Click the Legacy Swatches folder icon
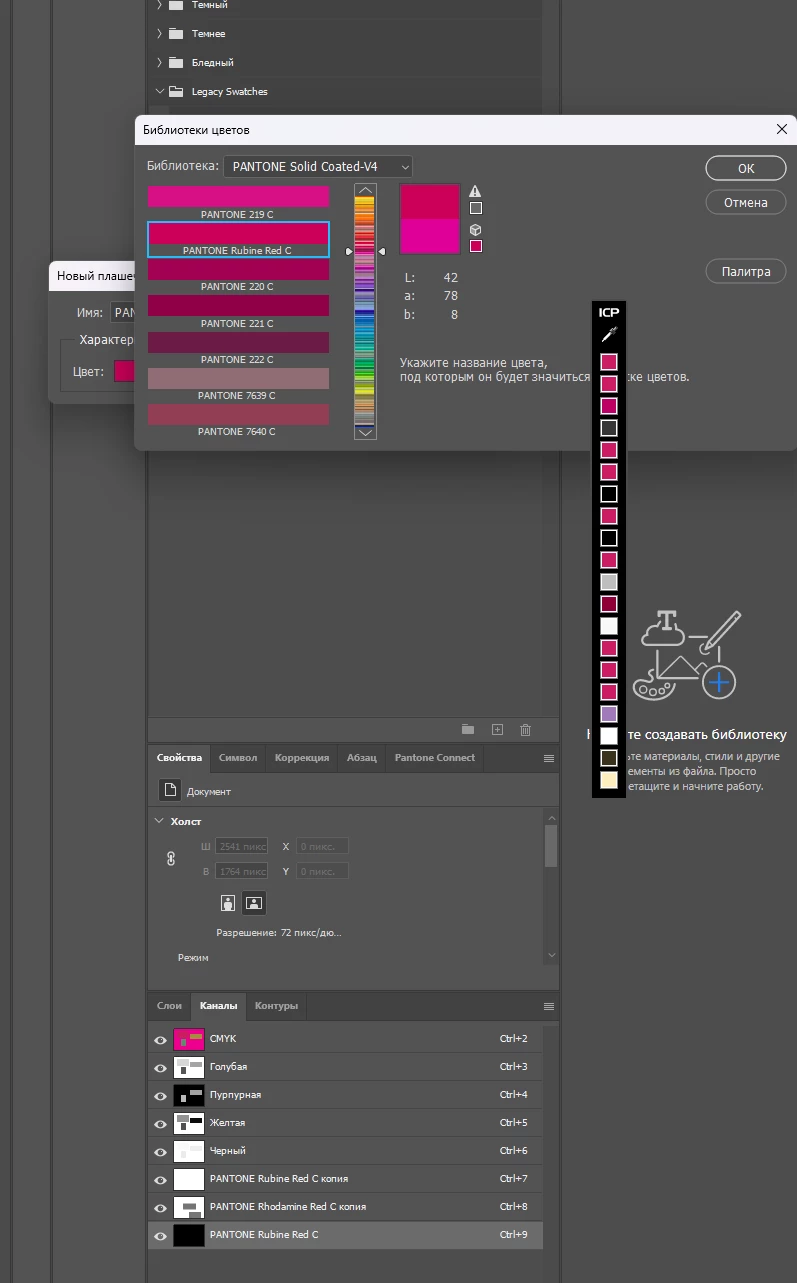The height and width of the screenshot is (1283, 797). pyautogui.click(x=176, y=92)
